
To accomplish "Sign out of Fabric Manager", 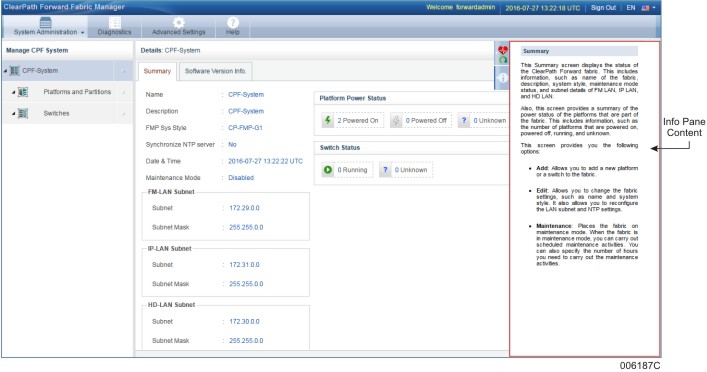I will coord(603,8).
